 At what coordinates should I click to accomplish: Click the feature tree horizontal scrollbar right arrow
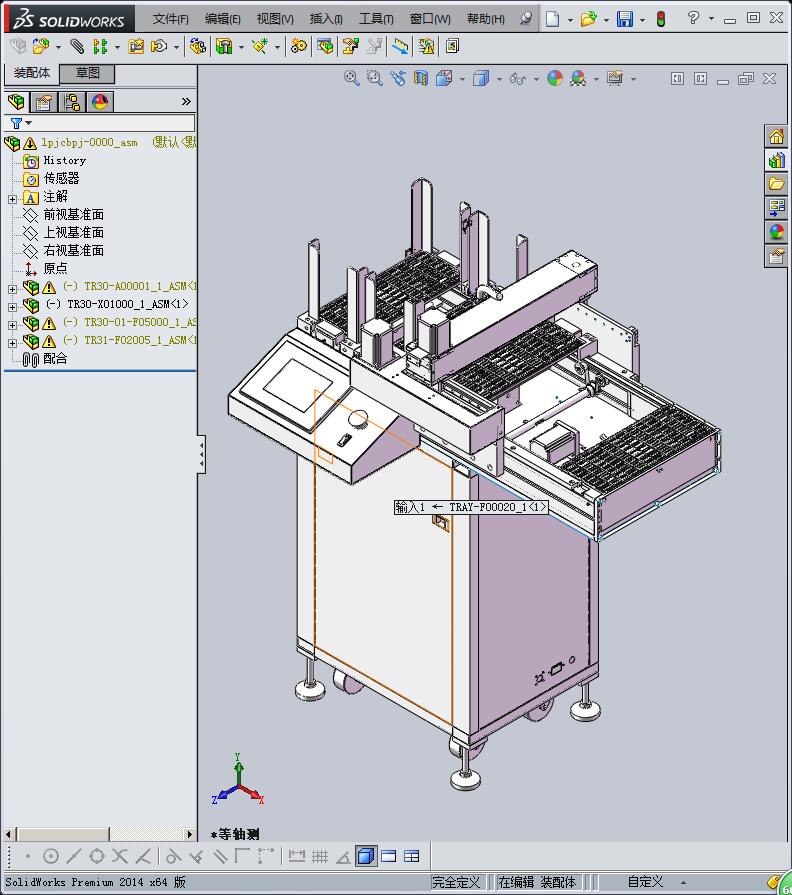pyautogui.click(x=190, y=834)
